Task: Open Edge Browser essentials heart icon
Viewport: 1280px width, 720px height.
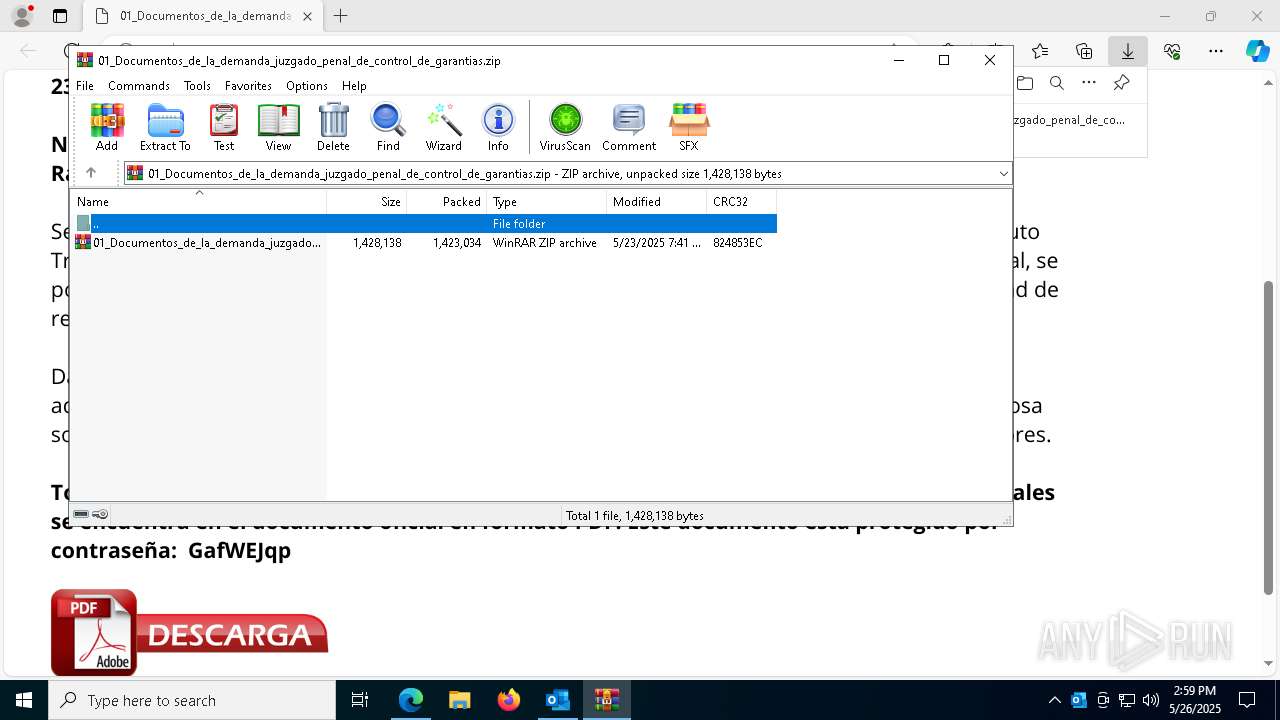Action: click(1172, 51)
